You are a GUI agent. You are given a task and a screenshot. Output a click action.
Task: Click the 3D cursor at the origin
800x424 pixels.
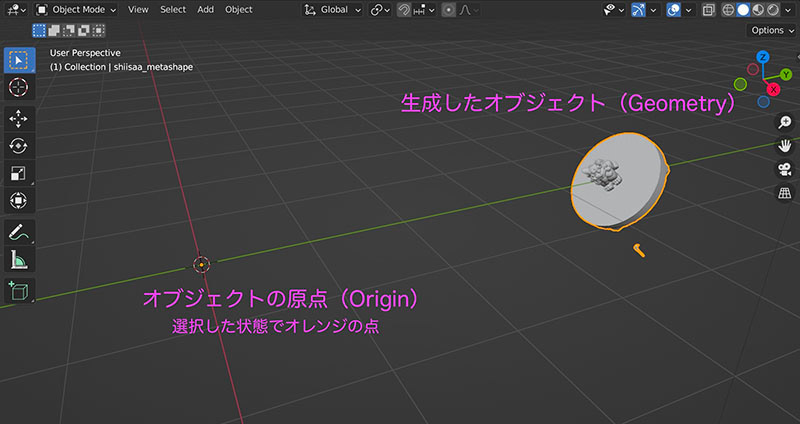[x=202, y=265]
